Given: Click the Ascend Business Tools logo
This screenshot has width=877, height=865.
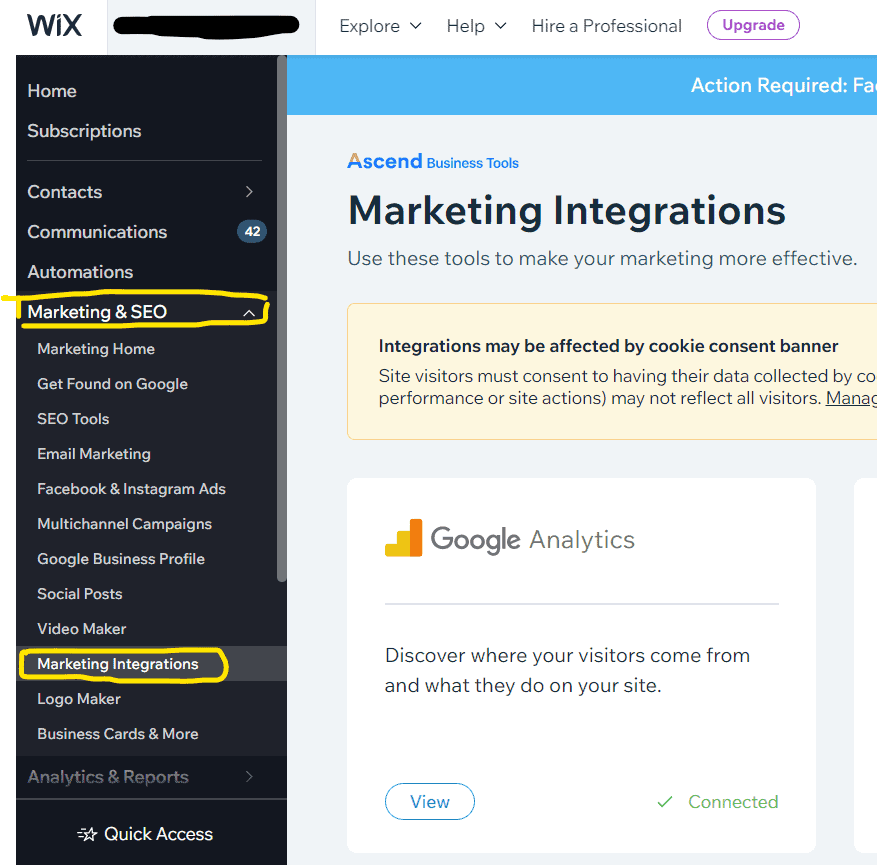Looking at the screenshot, I should click(x=433, y=162).
